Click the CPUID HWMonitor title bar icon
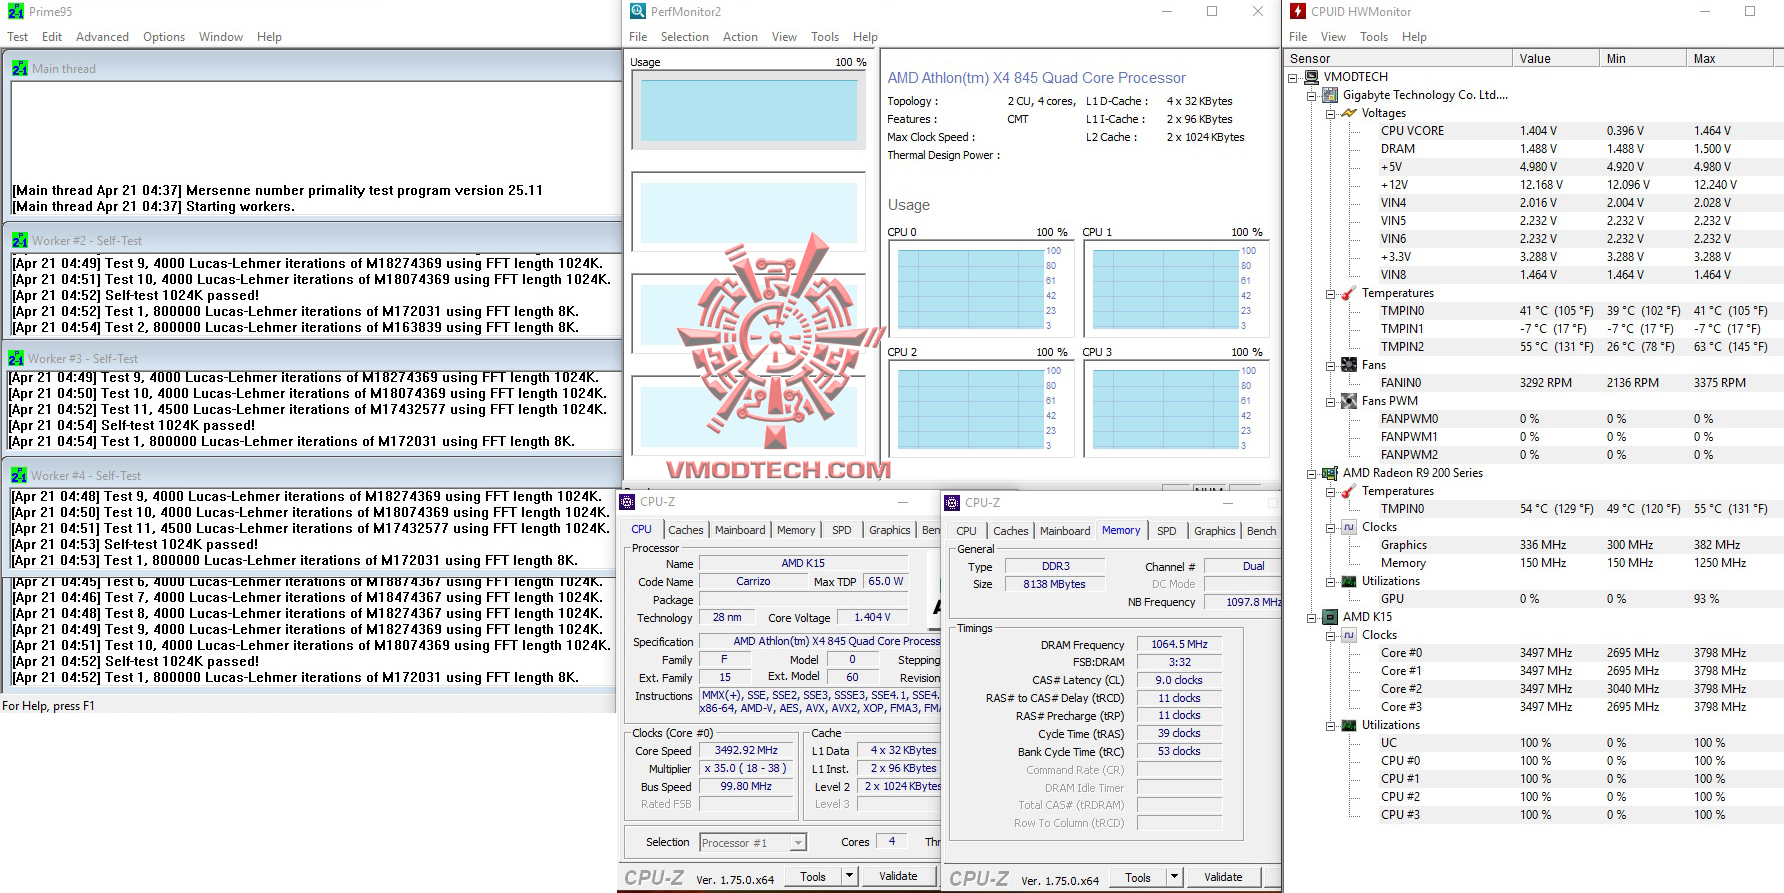Image resolution: width=1784 pixels, height=893 pixels. point(1298,12)
